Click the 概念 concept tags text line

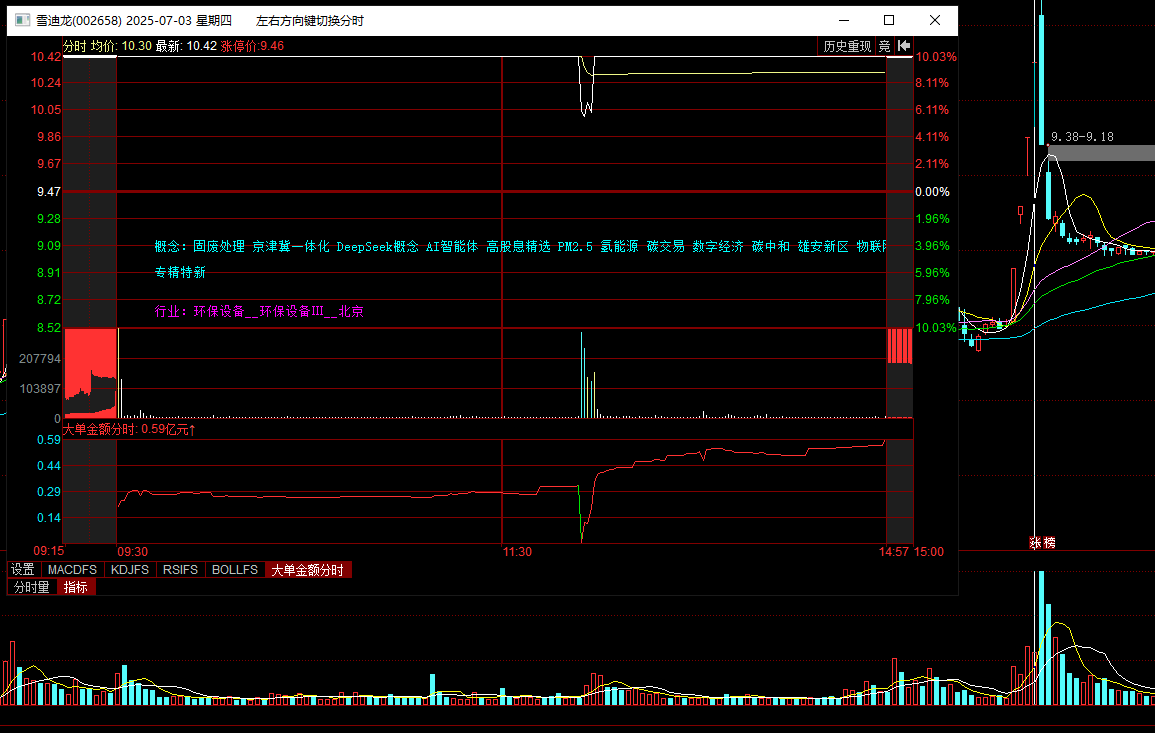tap(520, 246)
